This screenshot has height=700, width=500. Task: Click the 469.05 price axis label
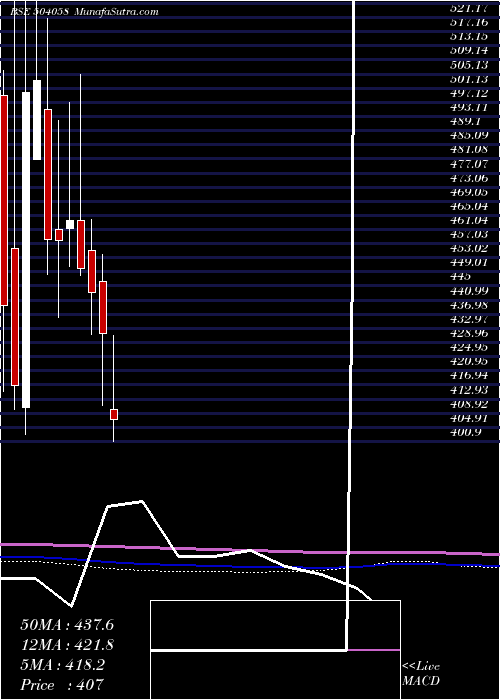click(x=470, y=192)
